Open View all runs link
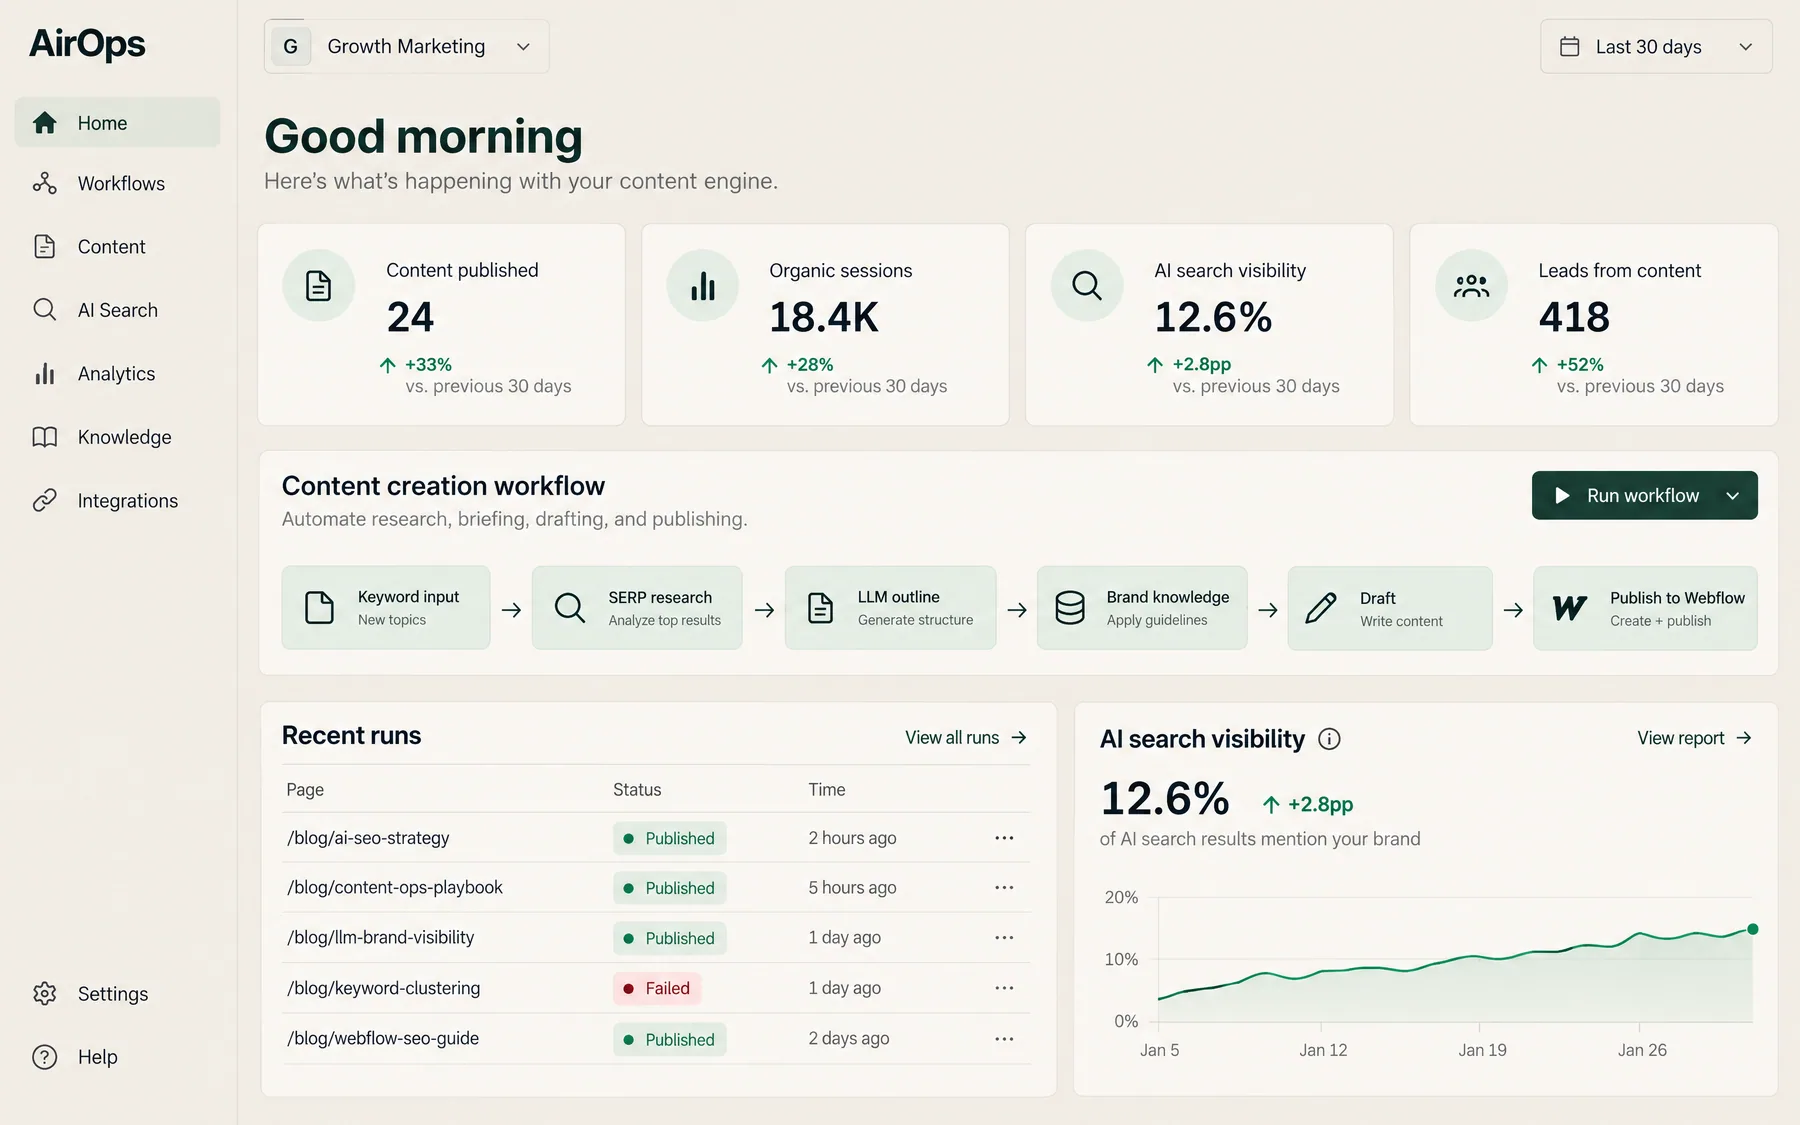Screen dimensions: 1800x1125 [x=966, y=737]
